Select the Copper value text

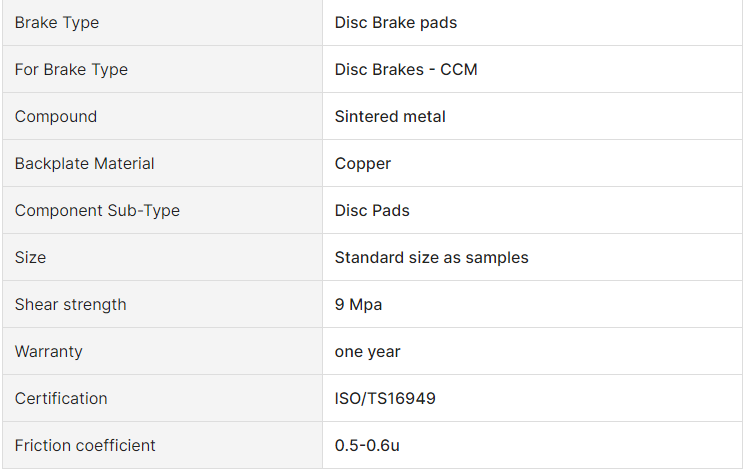(x=363, y=164)
